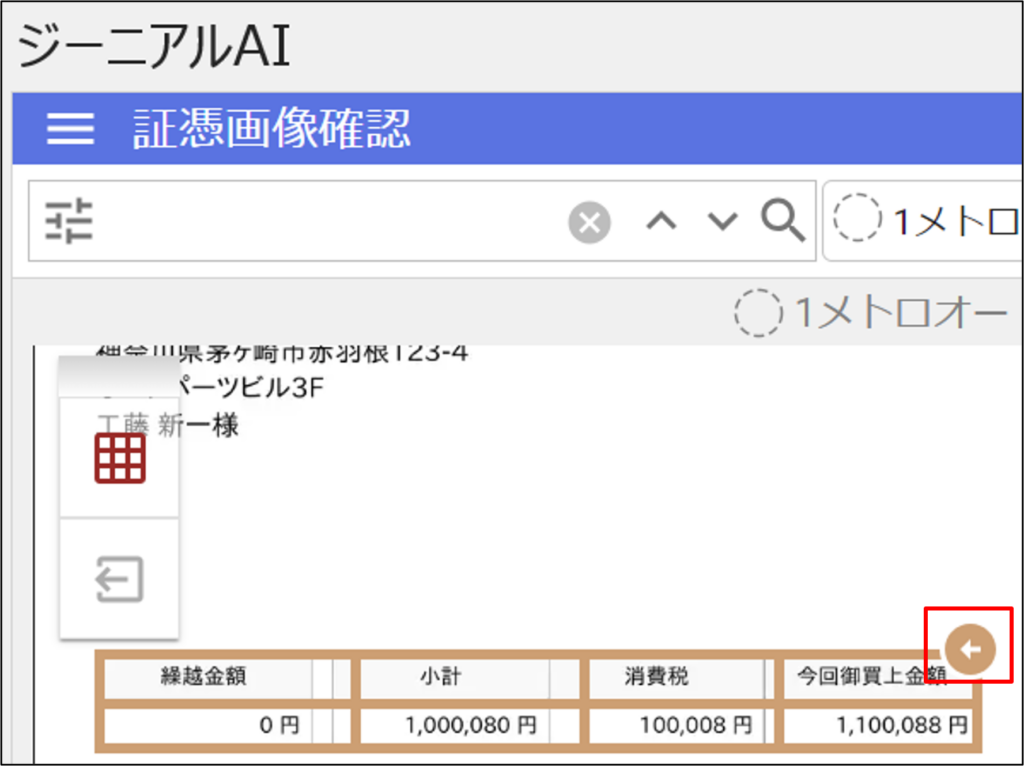Jump to next match with down chevron
The image size is (1024, 766).
coord(721,221)
